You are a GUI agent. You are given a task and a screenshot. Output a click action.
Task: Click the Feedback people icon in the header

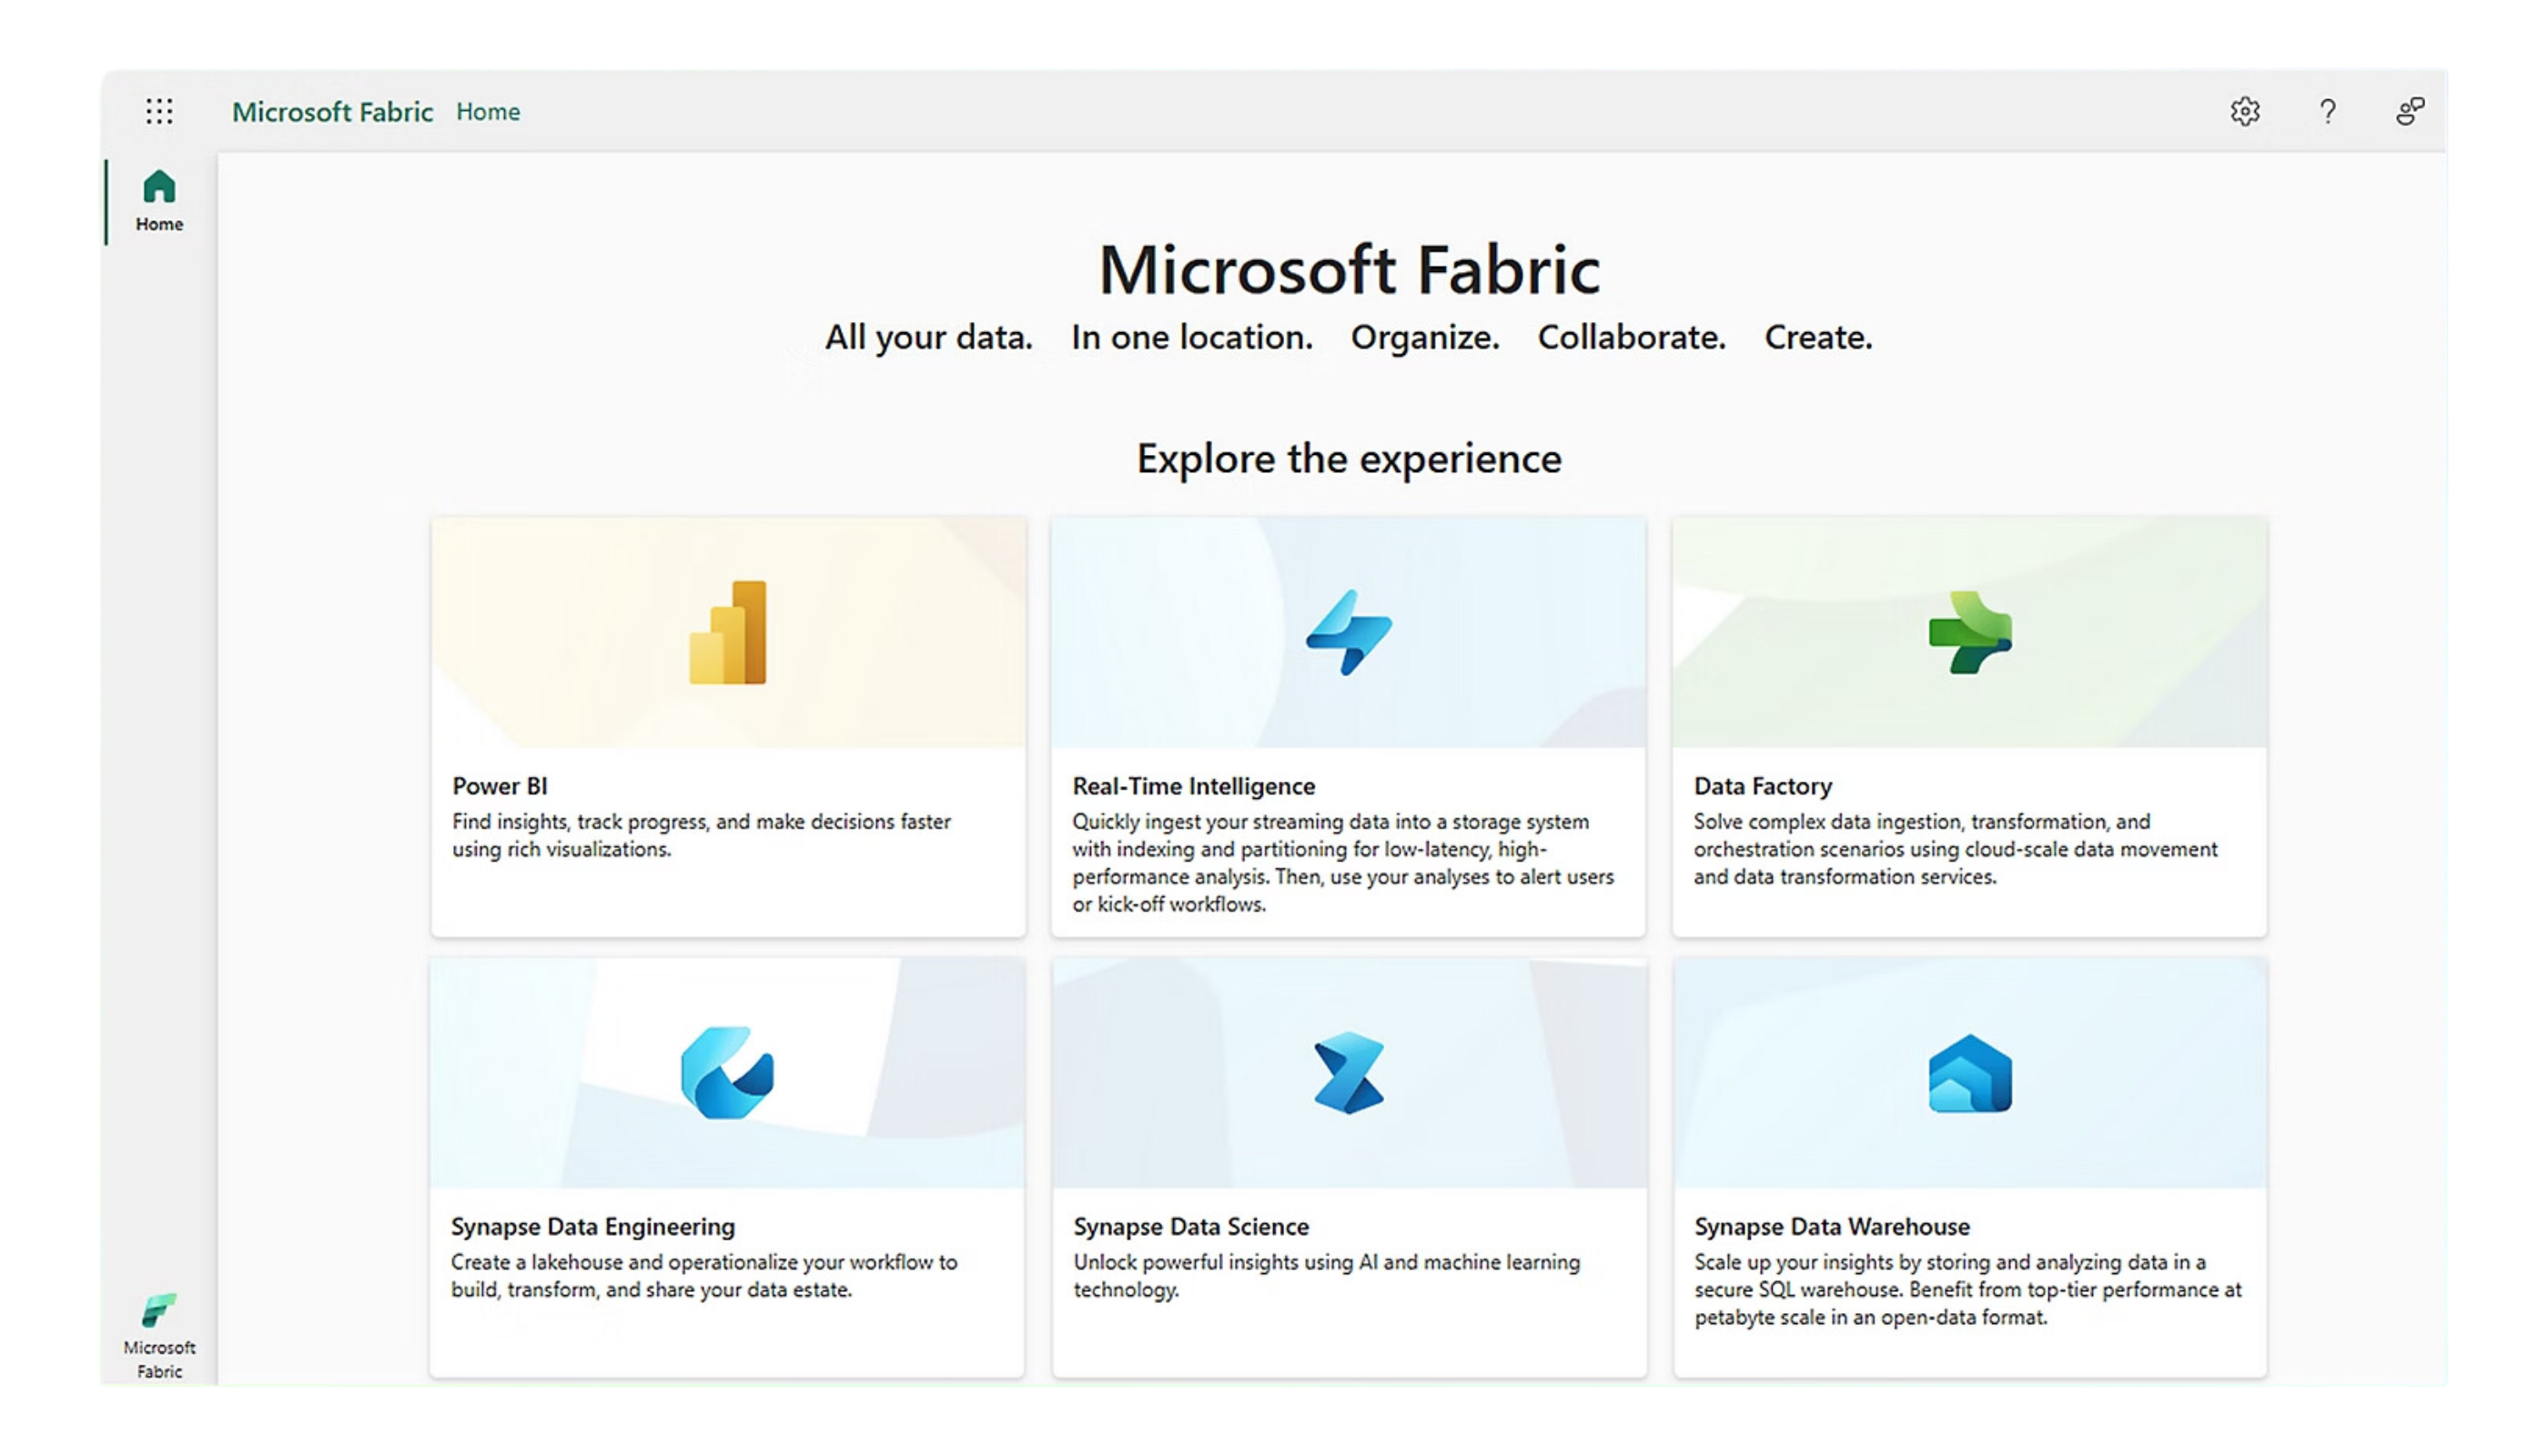(x=2410, y=111)
